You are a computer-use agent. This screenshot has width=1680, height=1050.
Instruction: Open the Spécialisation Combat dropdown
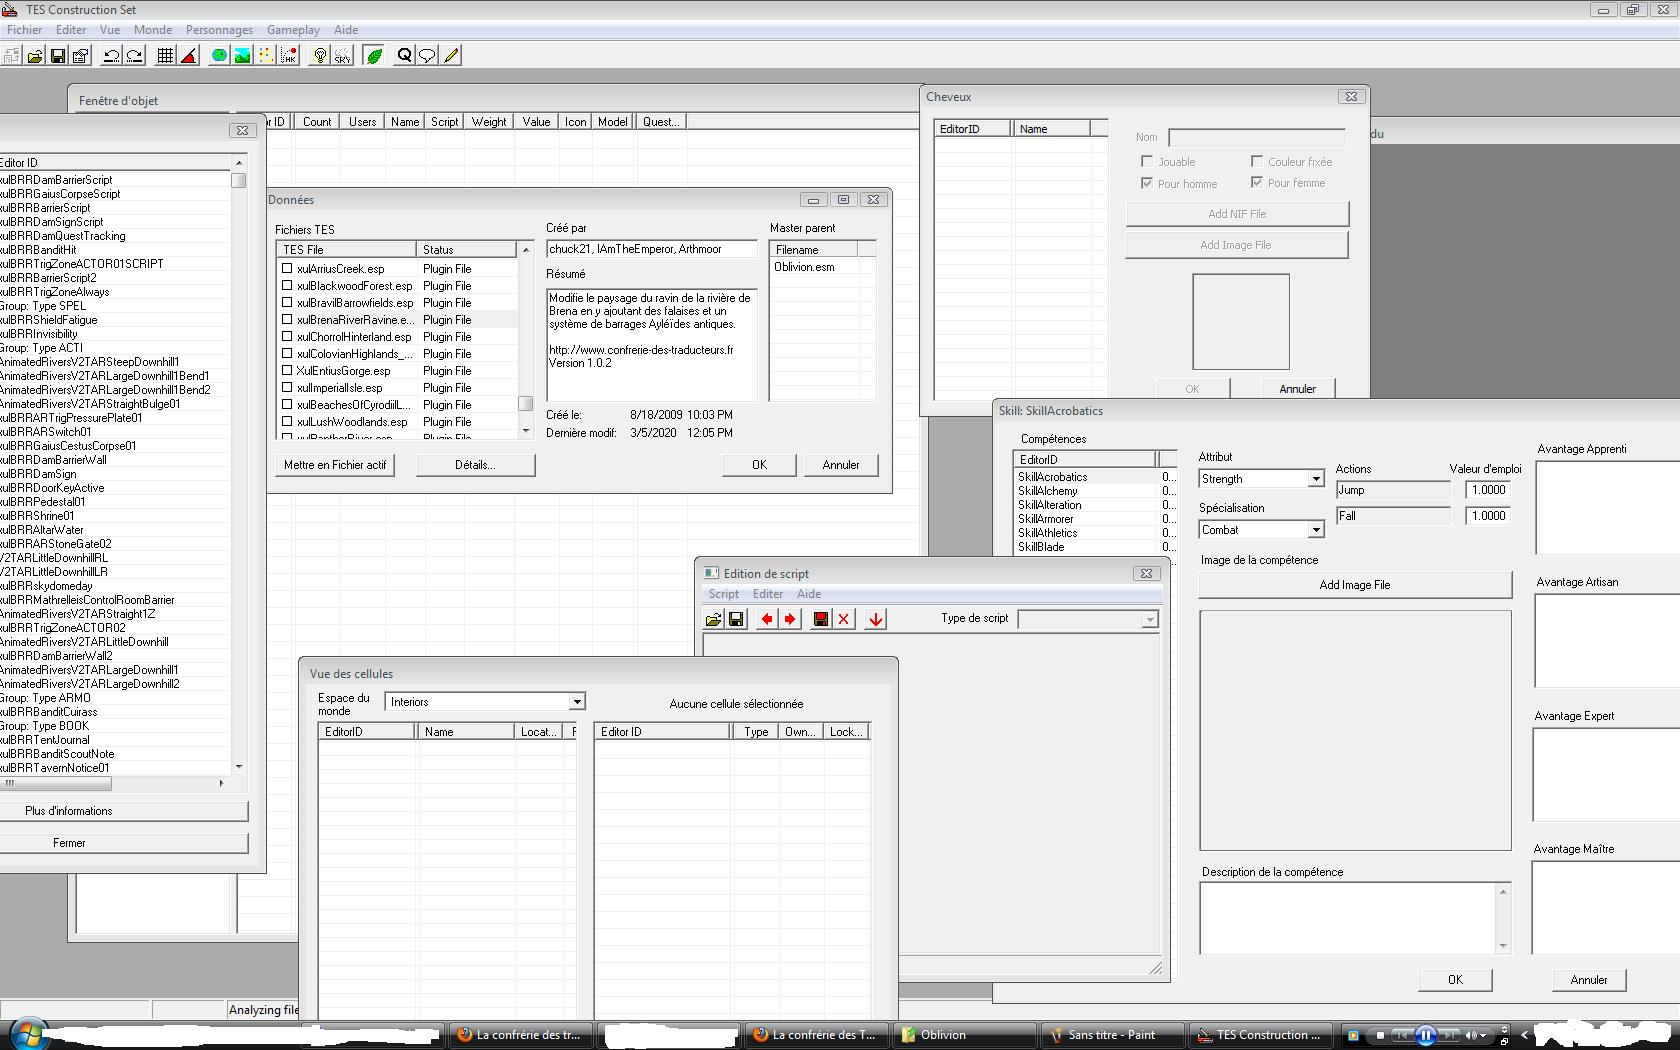coord(1315,530)
